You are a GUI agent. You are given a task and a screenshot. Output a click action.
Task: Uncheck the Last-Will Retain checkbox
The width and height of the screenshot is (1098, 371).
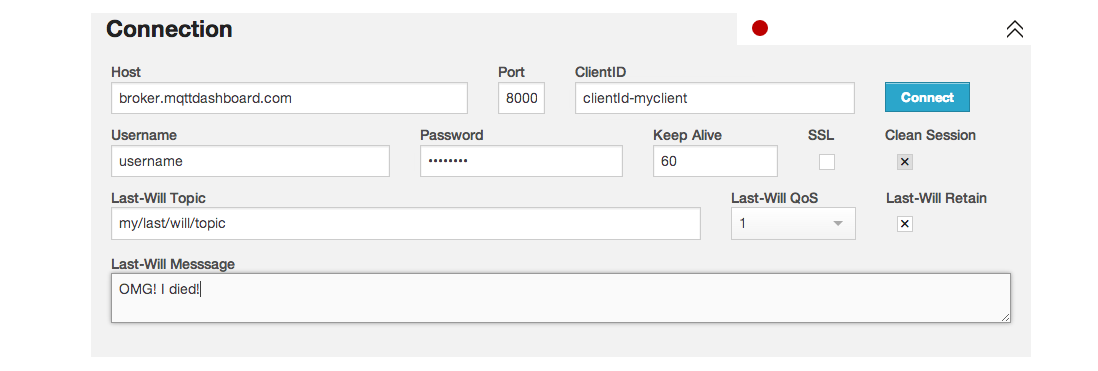(905, 223)
